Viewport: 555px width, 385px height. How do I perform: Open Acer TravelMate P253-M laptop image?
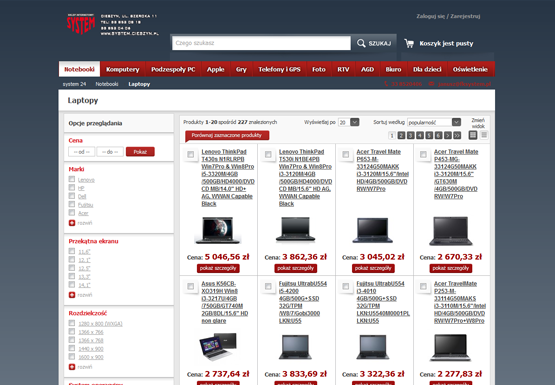(451, 347)
